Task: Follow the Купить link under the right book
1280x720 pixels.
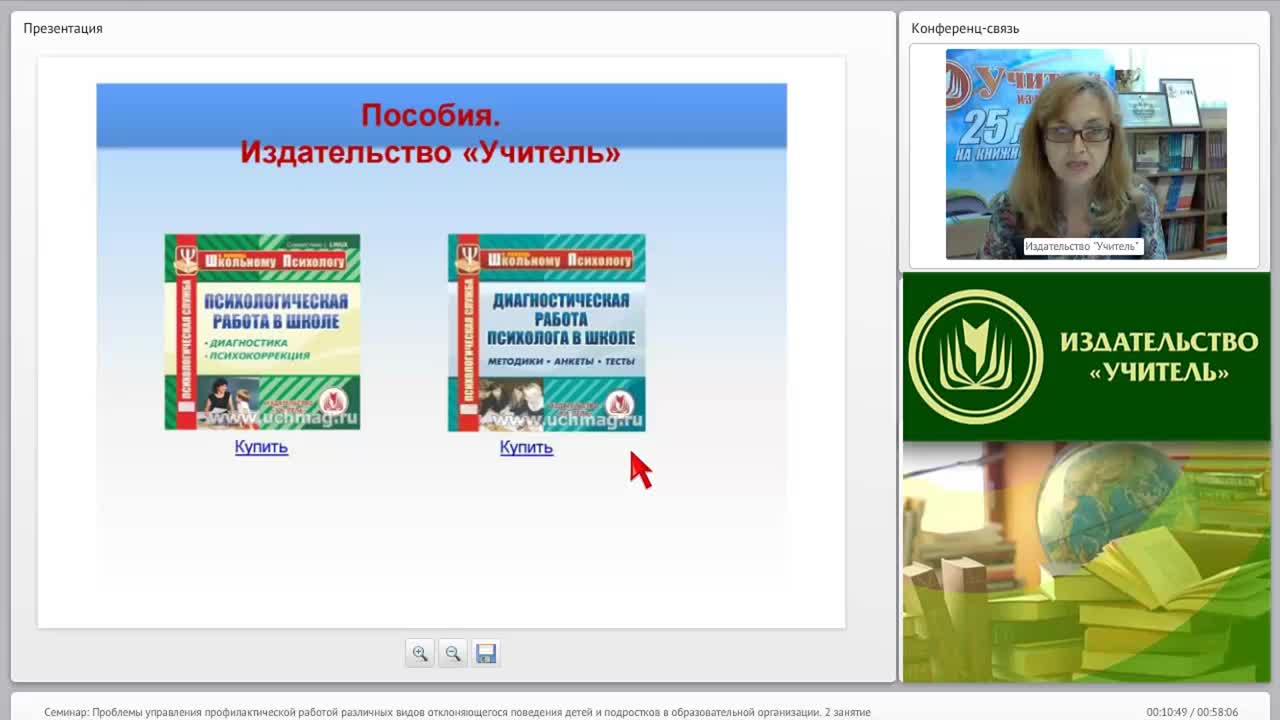Action: tap(526, 448)
